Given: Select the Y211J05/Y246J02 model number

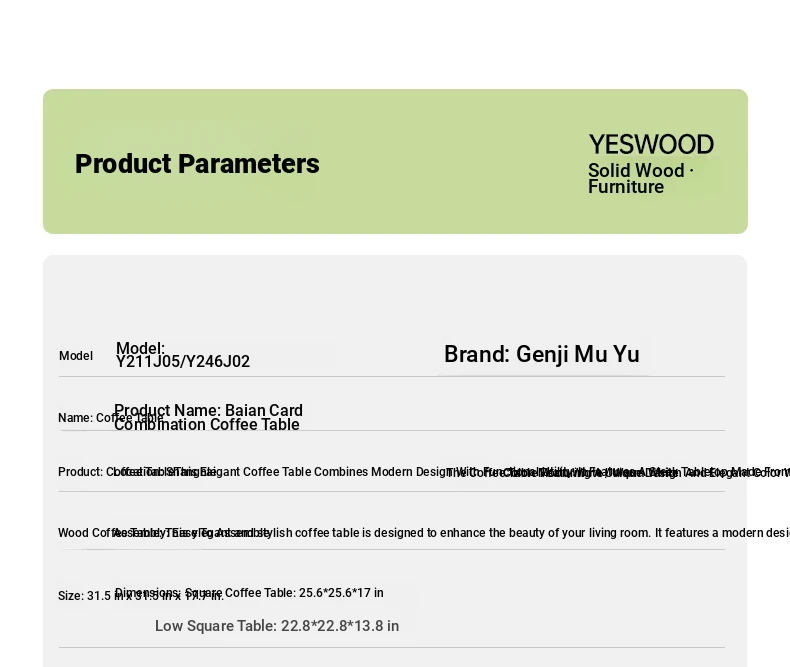Looking at the screenshot, I should pos(182,361).
